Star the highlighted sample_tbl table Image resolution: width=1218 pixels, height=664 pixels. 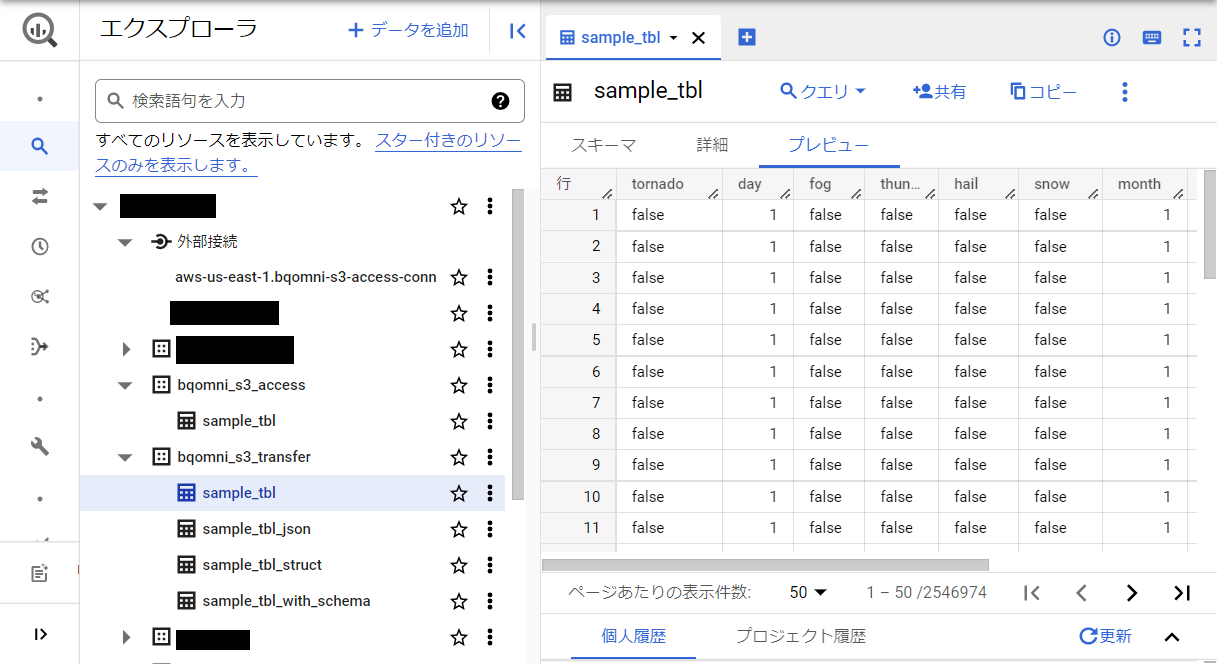[459, 493]
